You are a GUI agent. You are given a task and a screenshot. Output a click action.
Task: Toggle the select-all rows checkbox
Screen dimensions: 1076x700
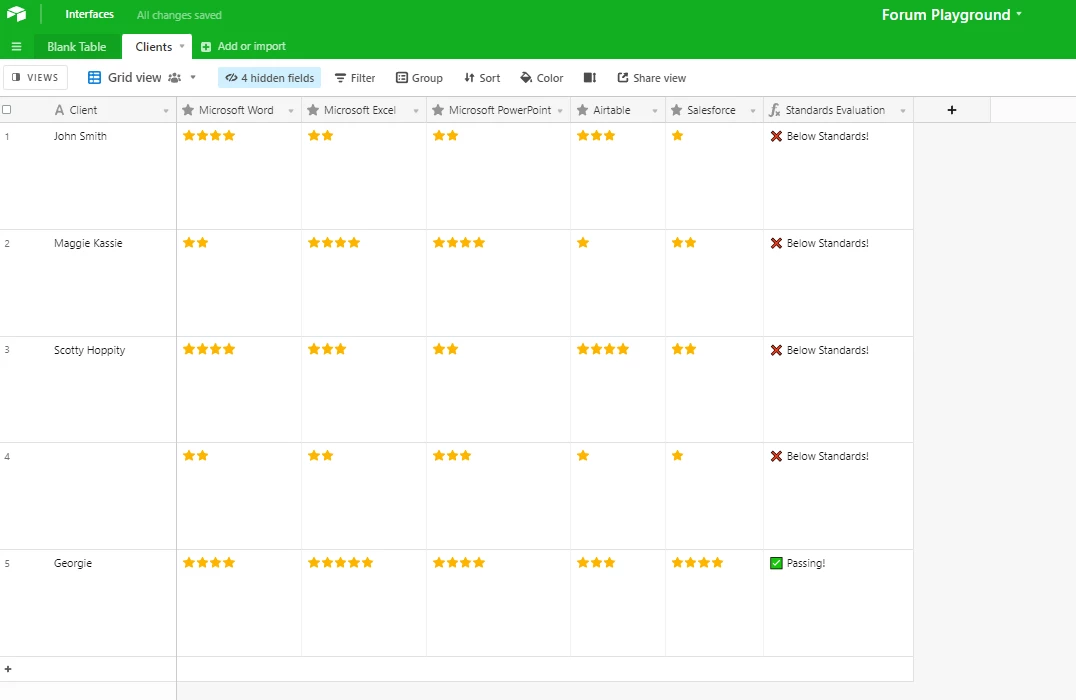click(x=7, y=110)
